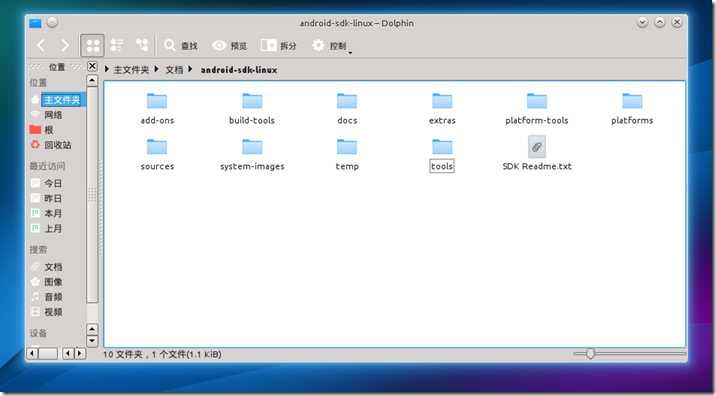716x396 pixels.
Task: Click the 拆分 split view button
Action: (278, 45)
